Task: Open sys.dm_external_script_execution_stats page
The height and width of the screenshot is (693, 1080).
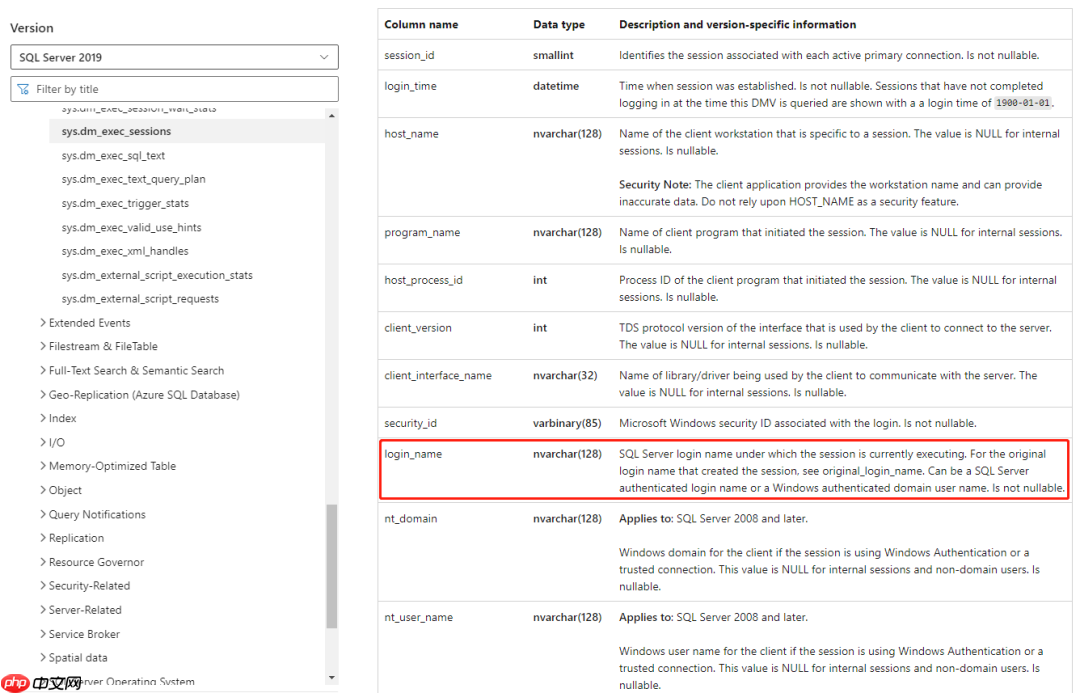Action: [157, 275]
